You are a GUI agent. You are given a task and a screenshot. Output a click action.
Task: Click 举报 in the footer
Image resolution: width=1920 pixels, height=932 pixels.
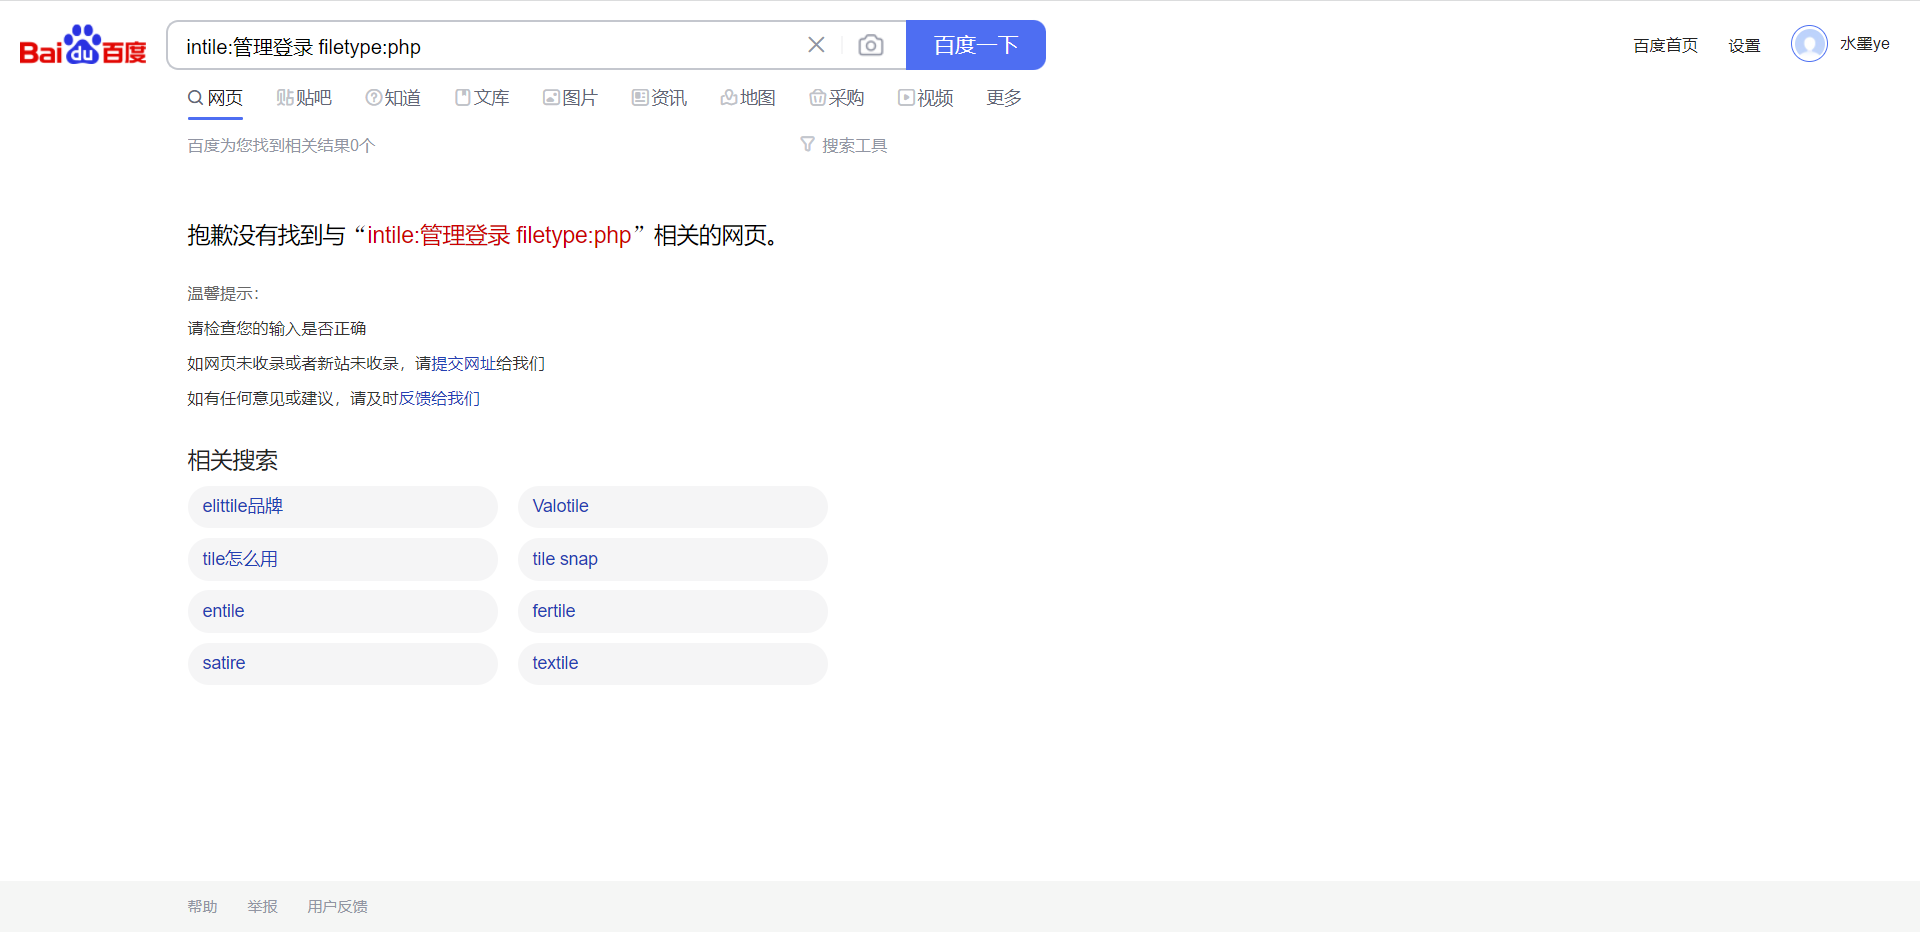tap(262, 907)
